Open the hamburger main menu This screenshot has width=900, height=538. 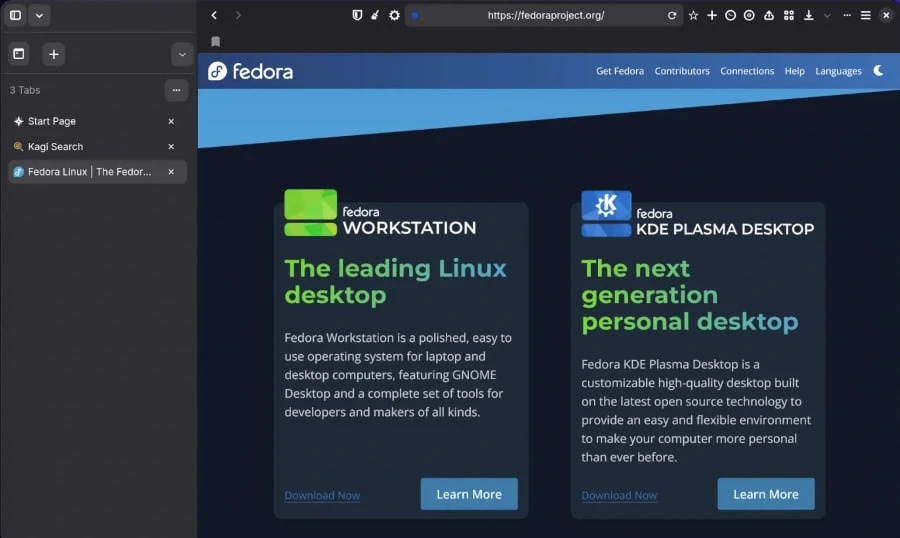(x=866, y=16)
